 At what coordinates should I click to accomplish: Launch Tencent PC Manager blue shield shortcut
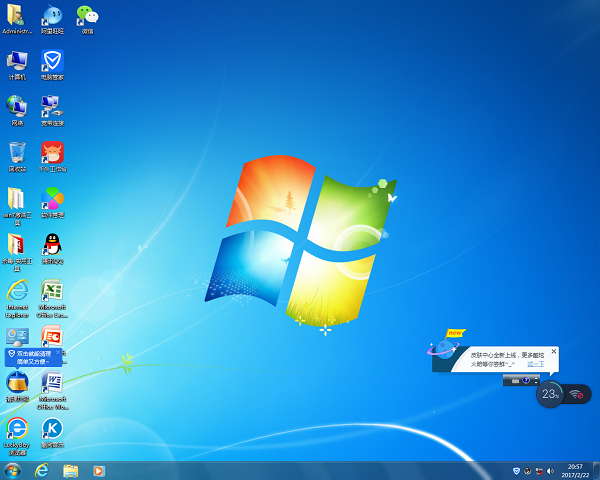point(52,61)
